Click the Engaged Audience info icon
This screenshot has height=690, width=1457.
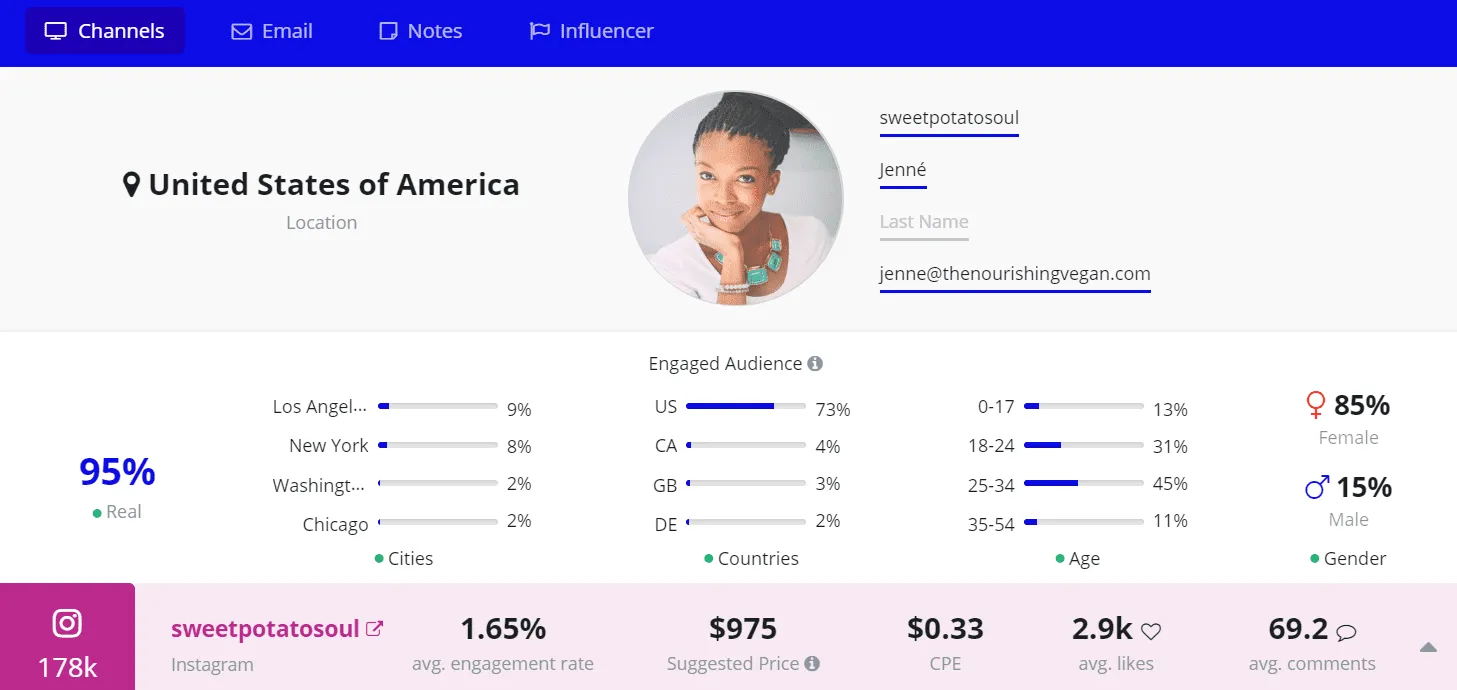point(815,364)
